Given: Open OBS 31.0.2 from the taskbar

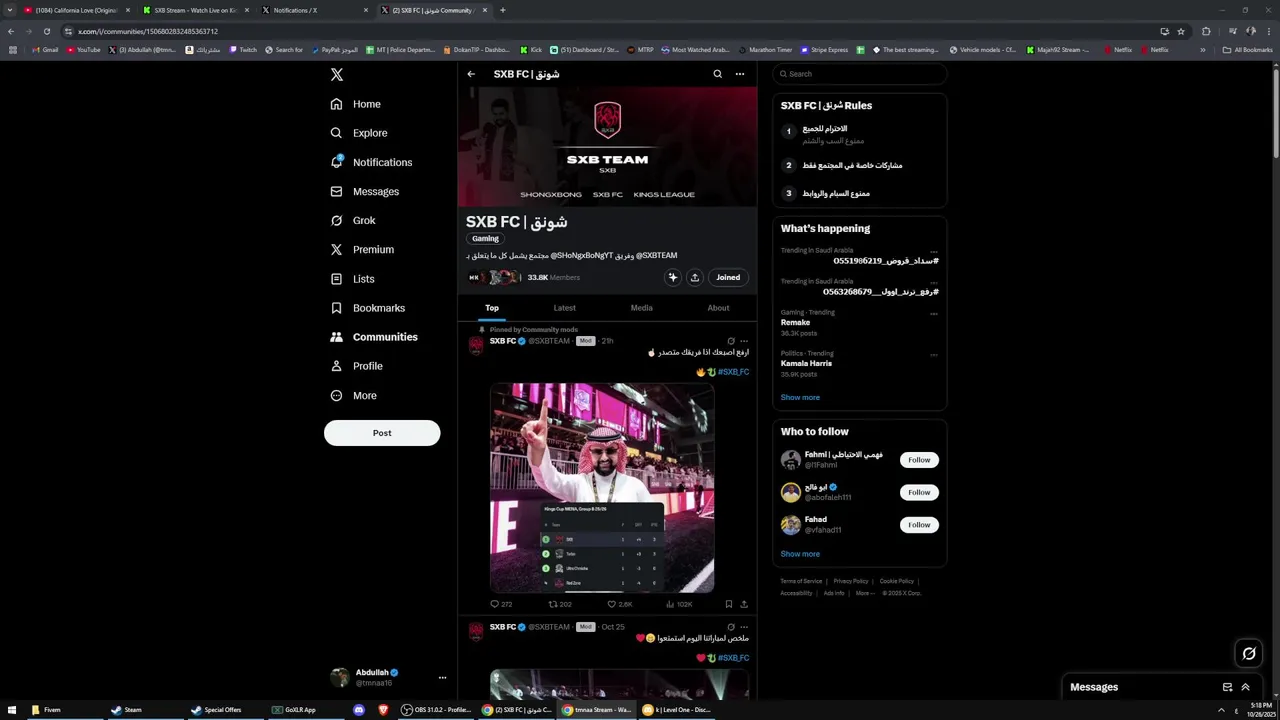Looking at the screenshot, I should 437,710.
